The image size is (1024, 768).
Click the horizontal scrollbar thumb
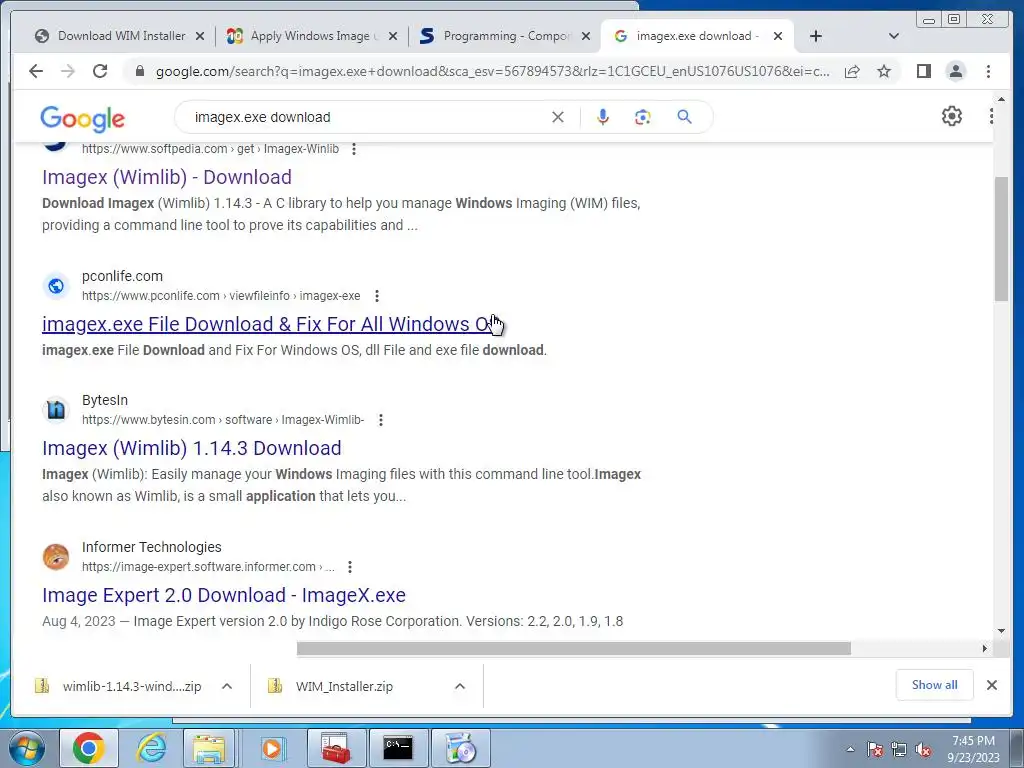point(573,648)
